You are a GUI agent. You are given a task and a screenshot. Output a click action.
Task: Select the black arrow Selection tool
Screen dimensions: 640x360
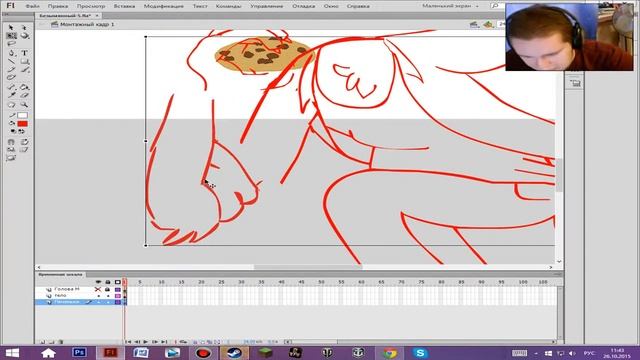pyautogui.click(x=11, y=27)
